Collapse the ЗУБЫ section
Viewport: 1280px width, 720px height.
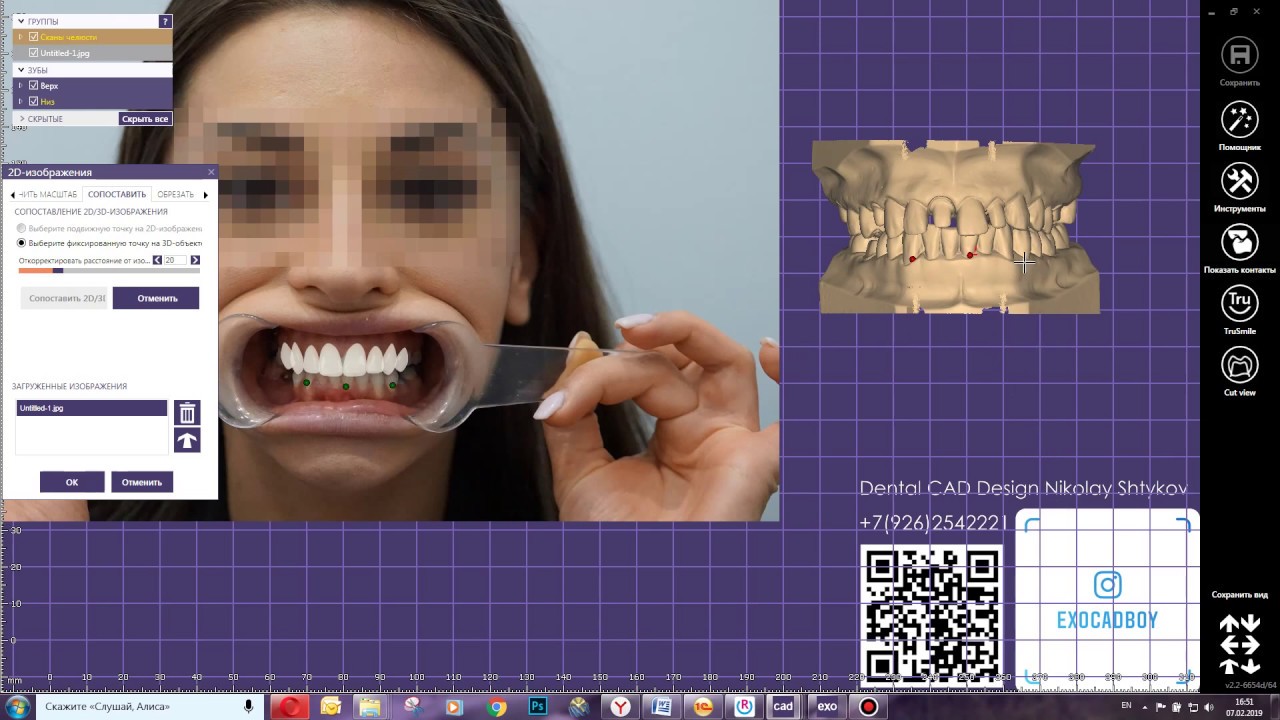pos(20,70)
